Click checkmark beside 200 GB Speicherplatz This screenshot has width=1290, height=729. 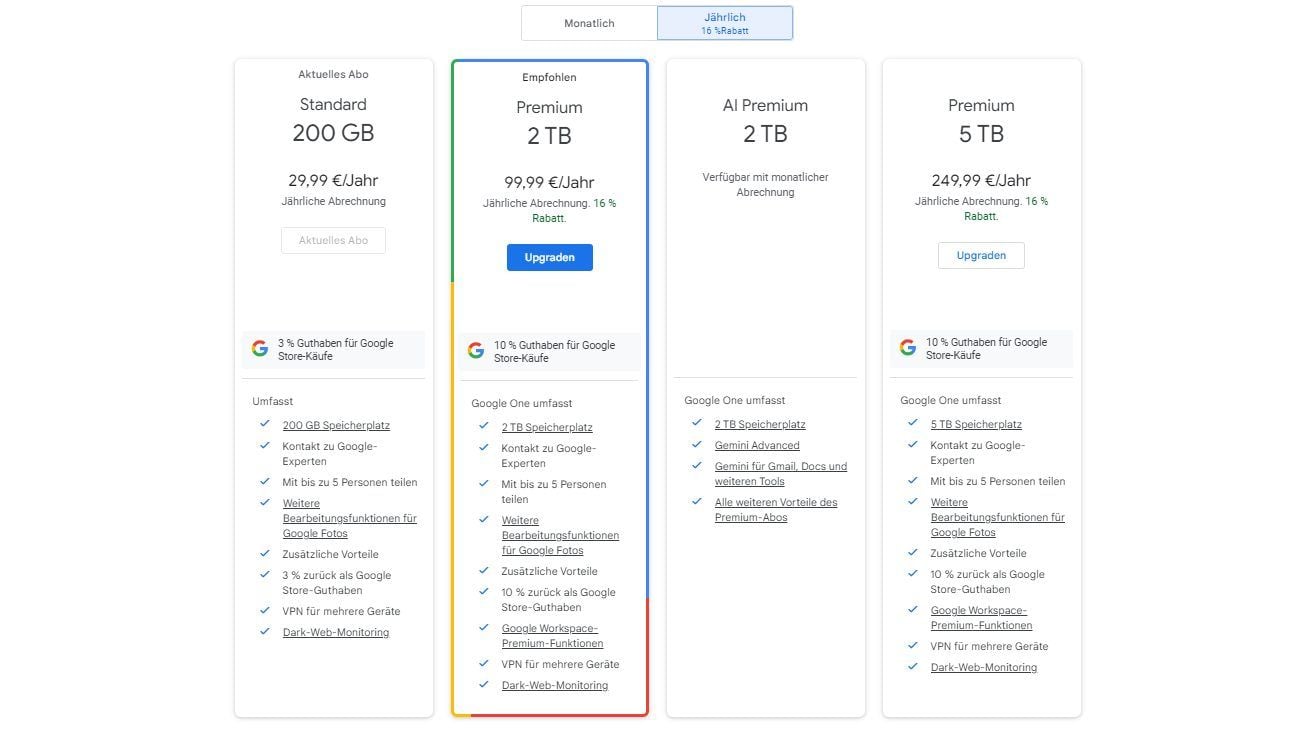pyautogui.click(x=265, y=424)
